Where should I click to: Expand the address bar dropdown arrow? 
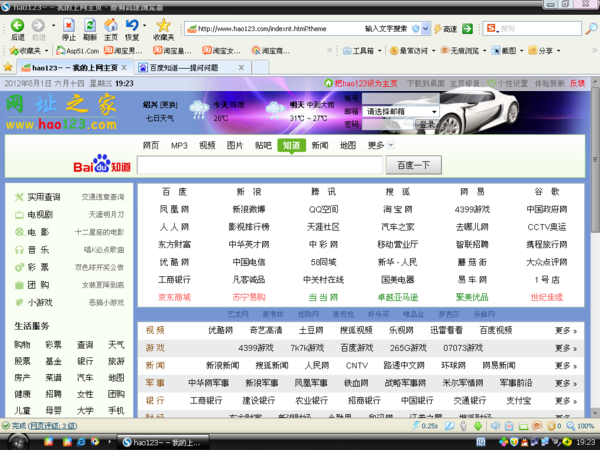tap(425, 29)
